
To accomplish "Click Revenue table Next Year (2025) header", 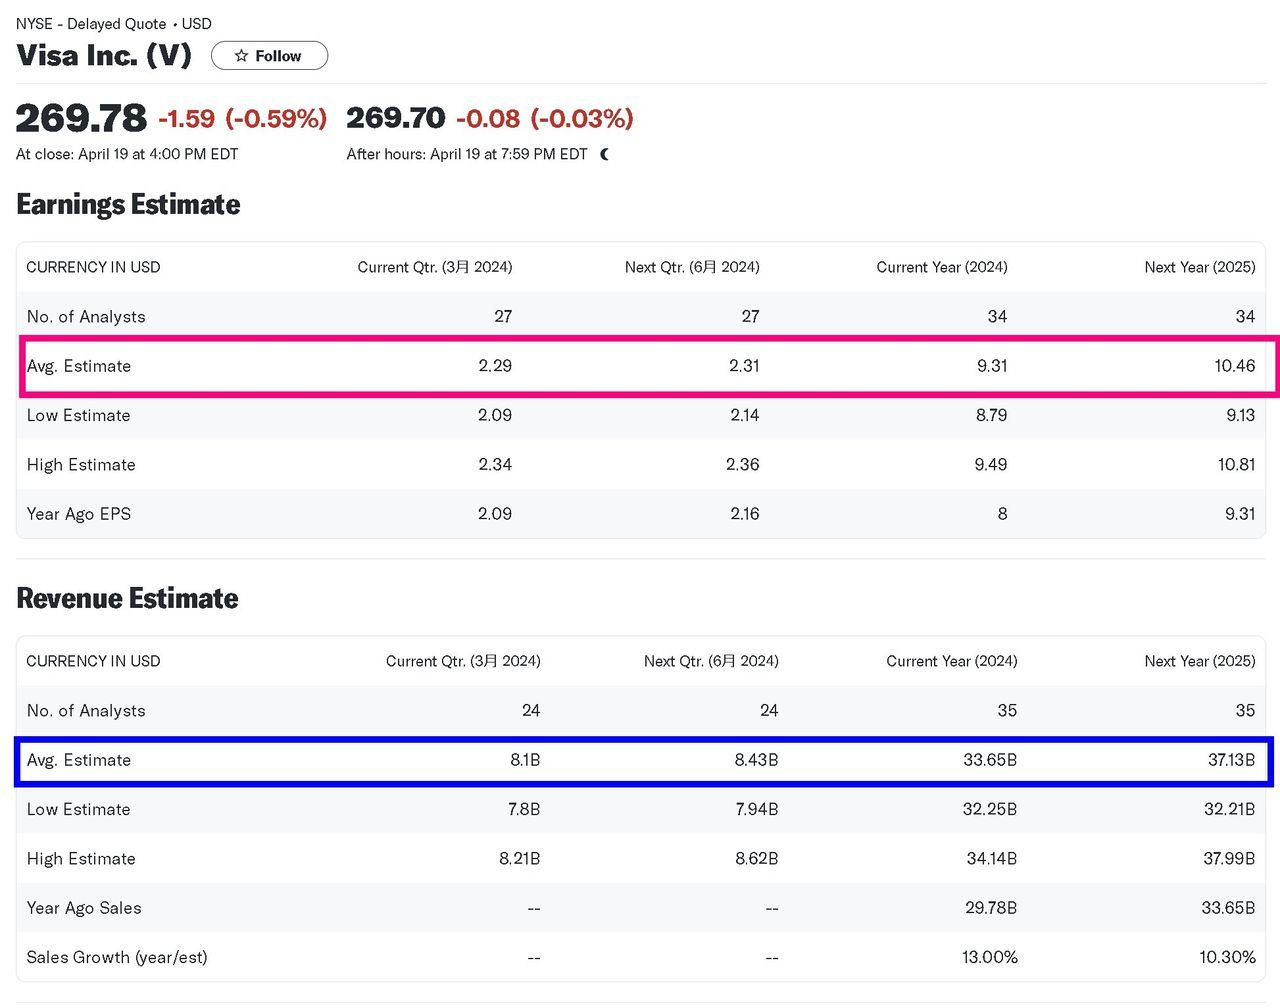I will [1199, 661].
